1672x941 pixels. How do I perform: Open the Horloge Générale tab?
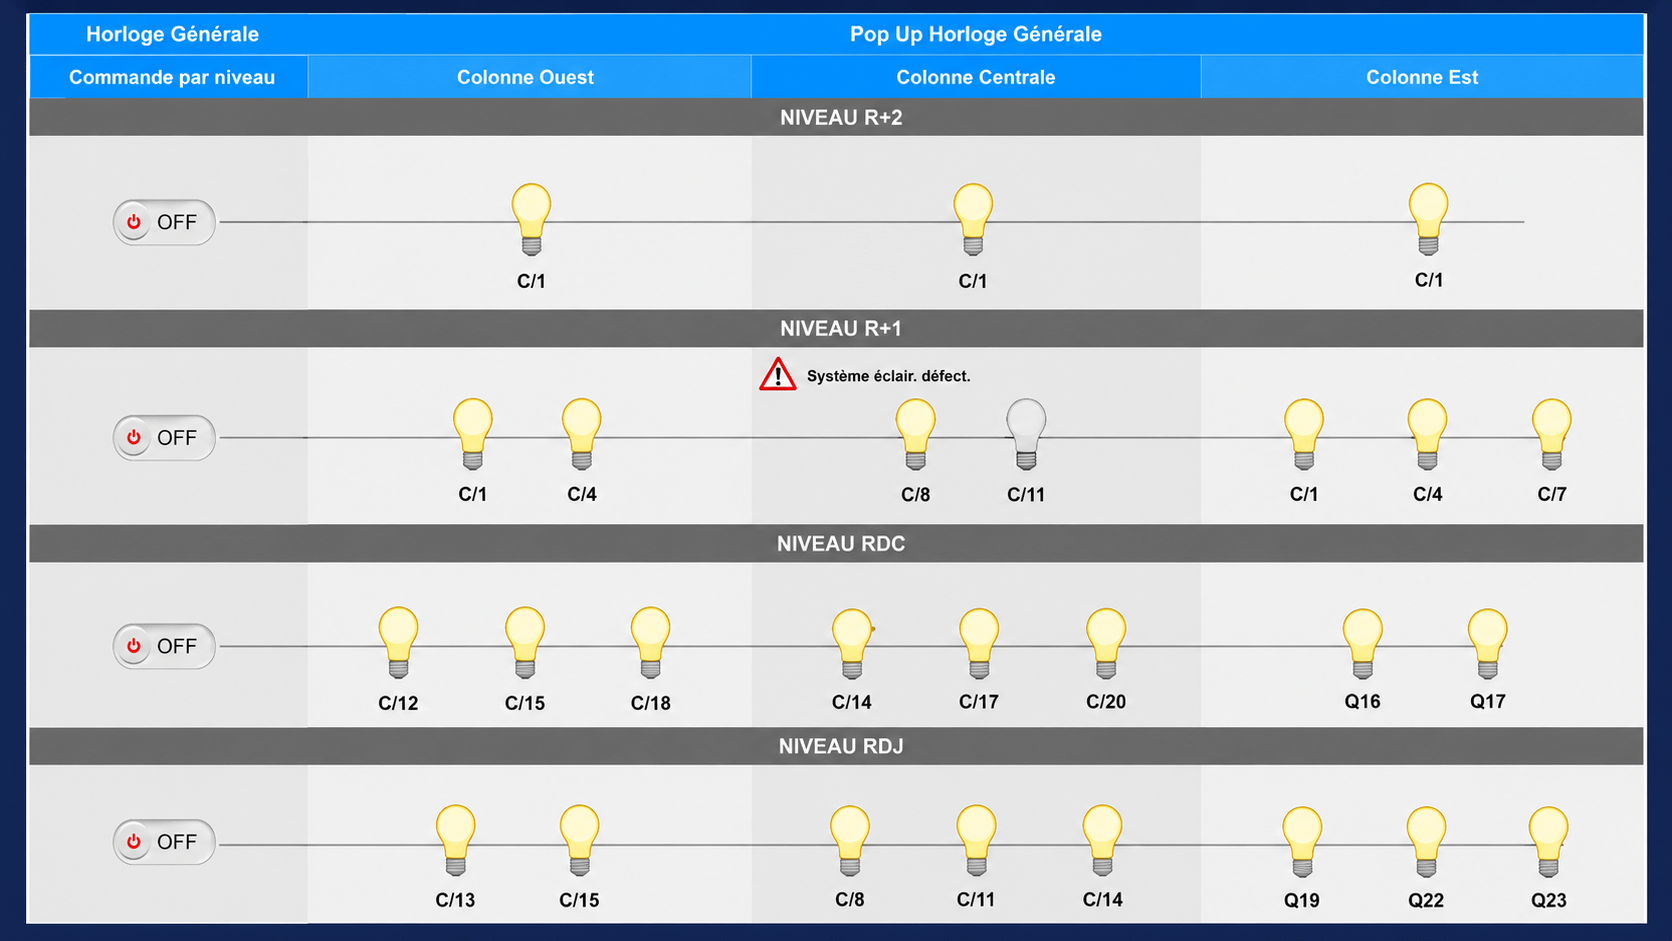(x=172, y=34)
